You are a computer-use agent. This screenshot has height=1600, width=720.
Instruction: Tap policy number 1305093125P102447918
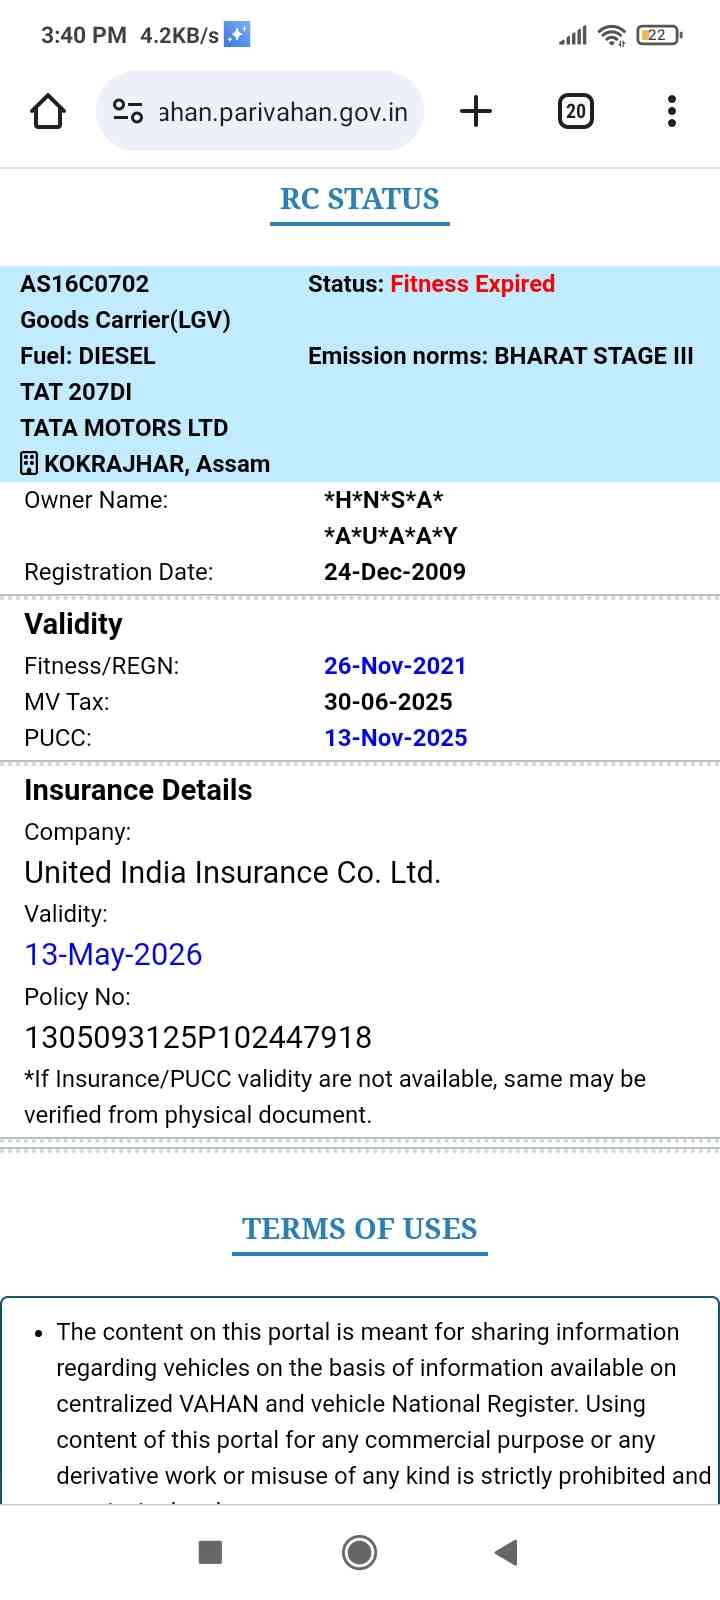point(198,1038)
